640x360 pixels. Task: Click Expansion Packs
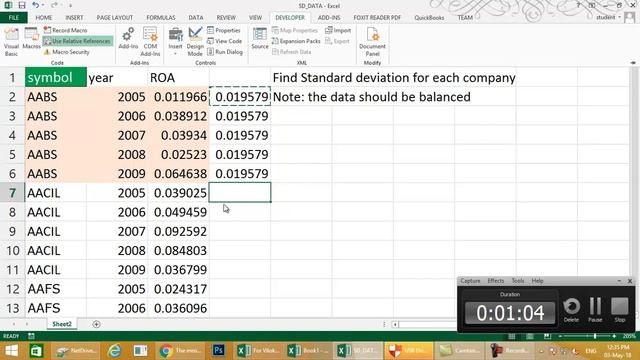click(x=296, y=41)
